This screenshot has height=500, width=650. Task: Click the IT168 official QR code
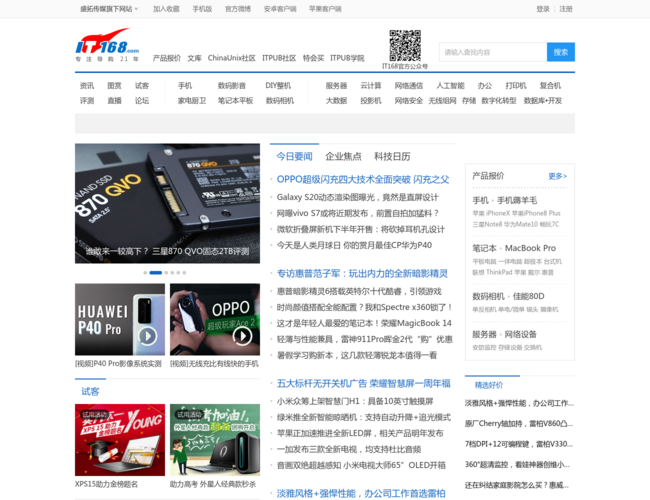[x=405, y=46]
